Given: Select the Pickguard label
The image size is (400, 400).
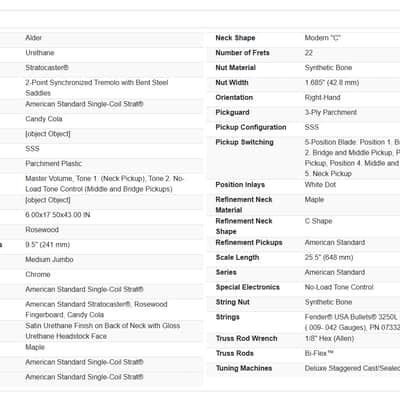Looking at the screenshot, I should coord(232,112).
